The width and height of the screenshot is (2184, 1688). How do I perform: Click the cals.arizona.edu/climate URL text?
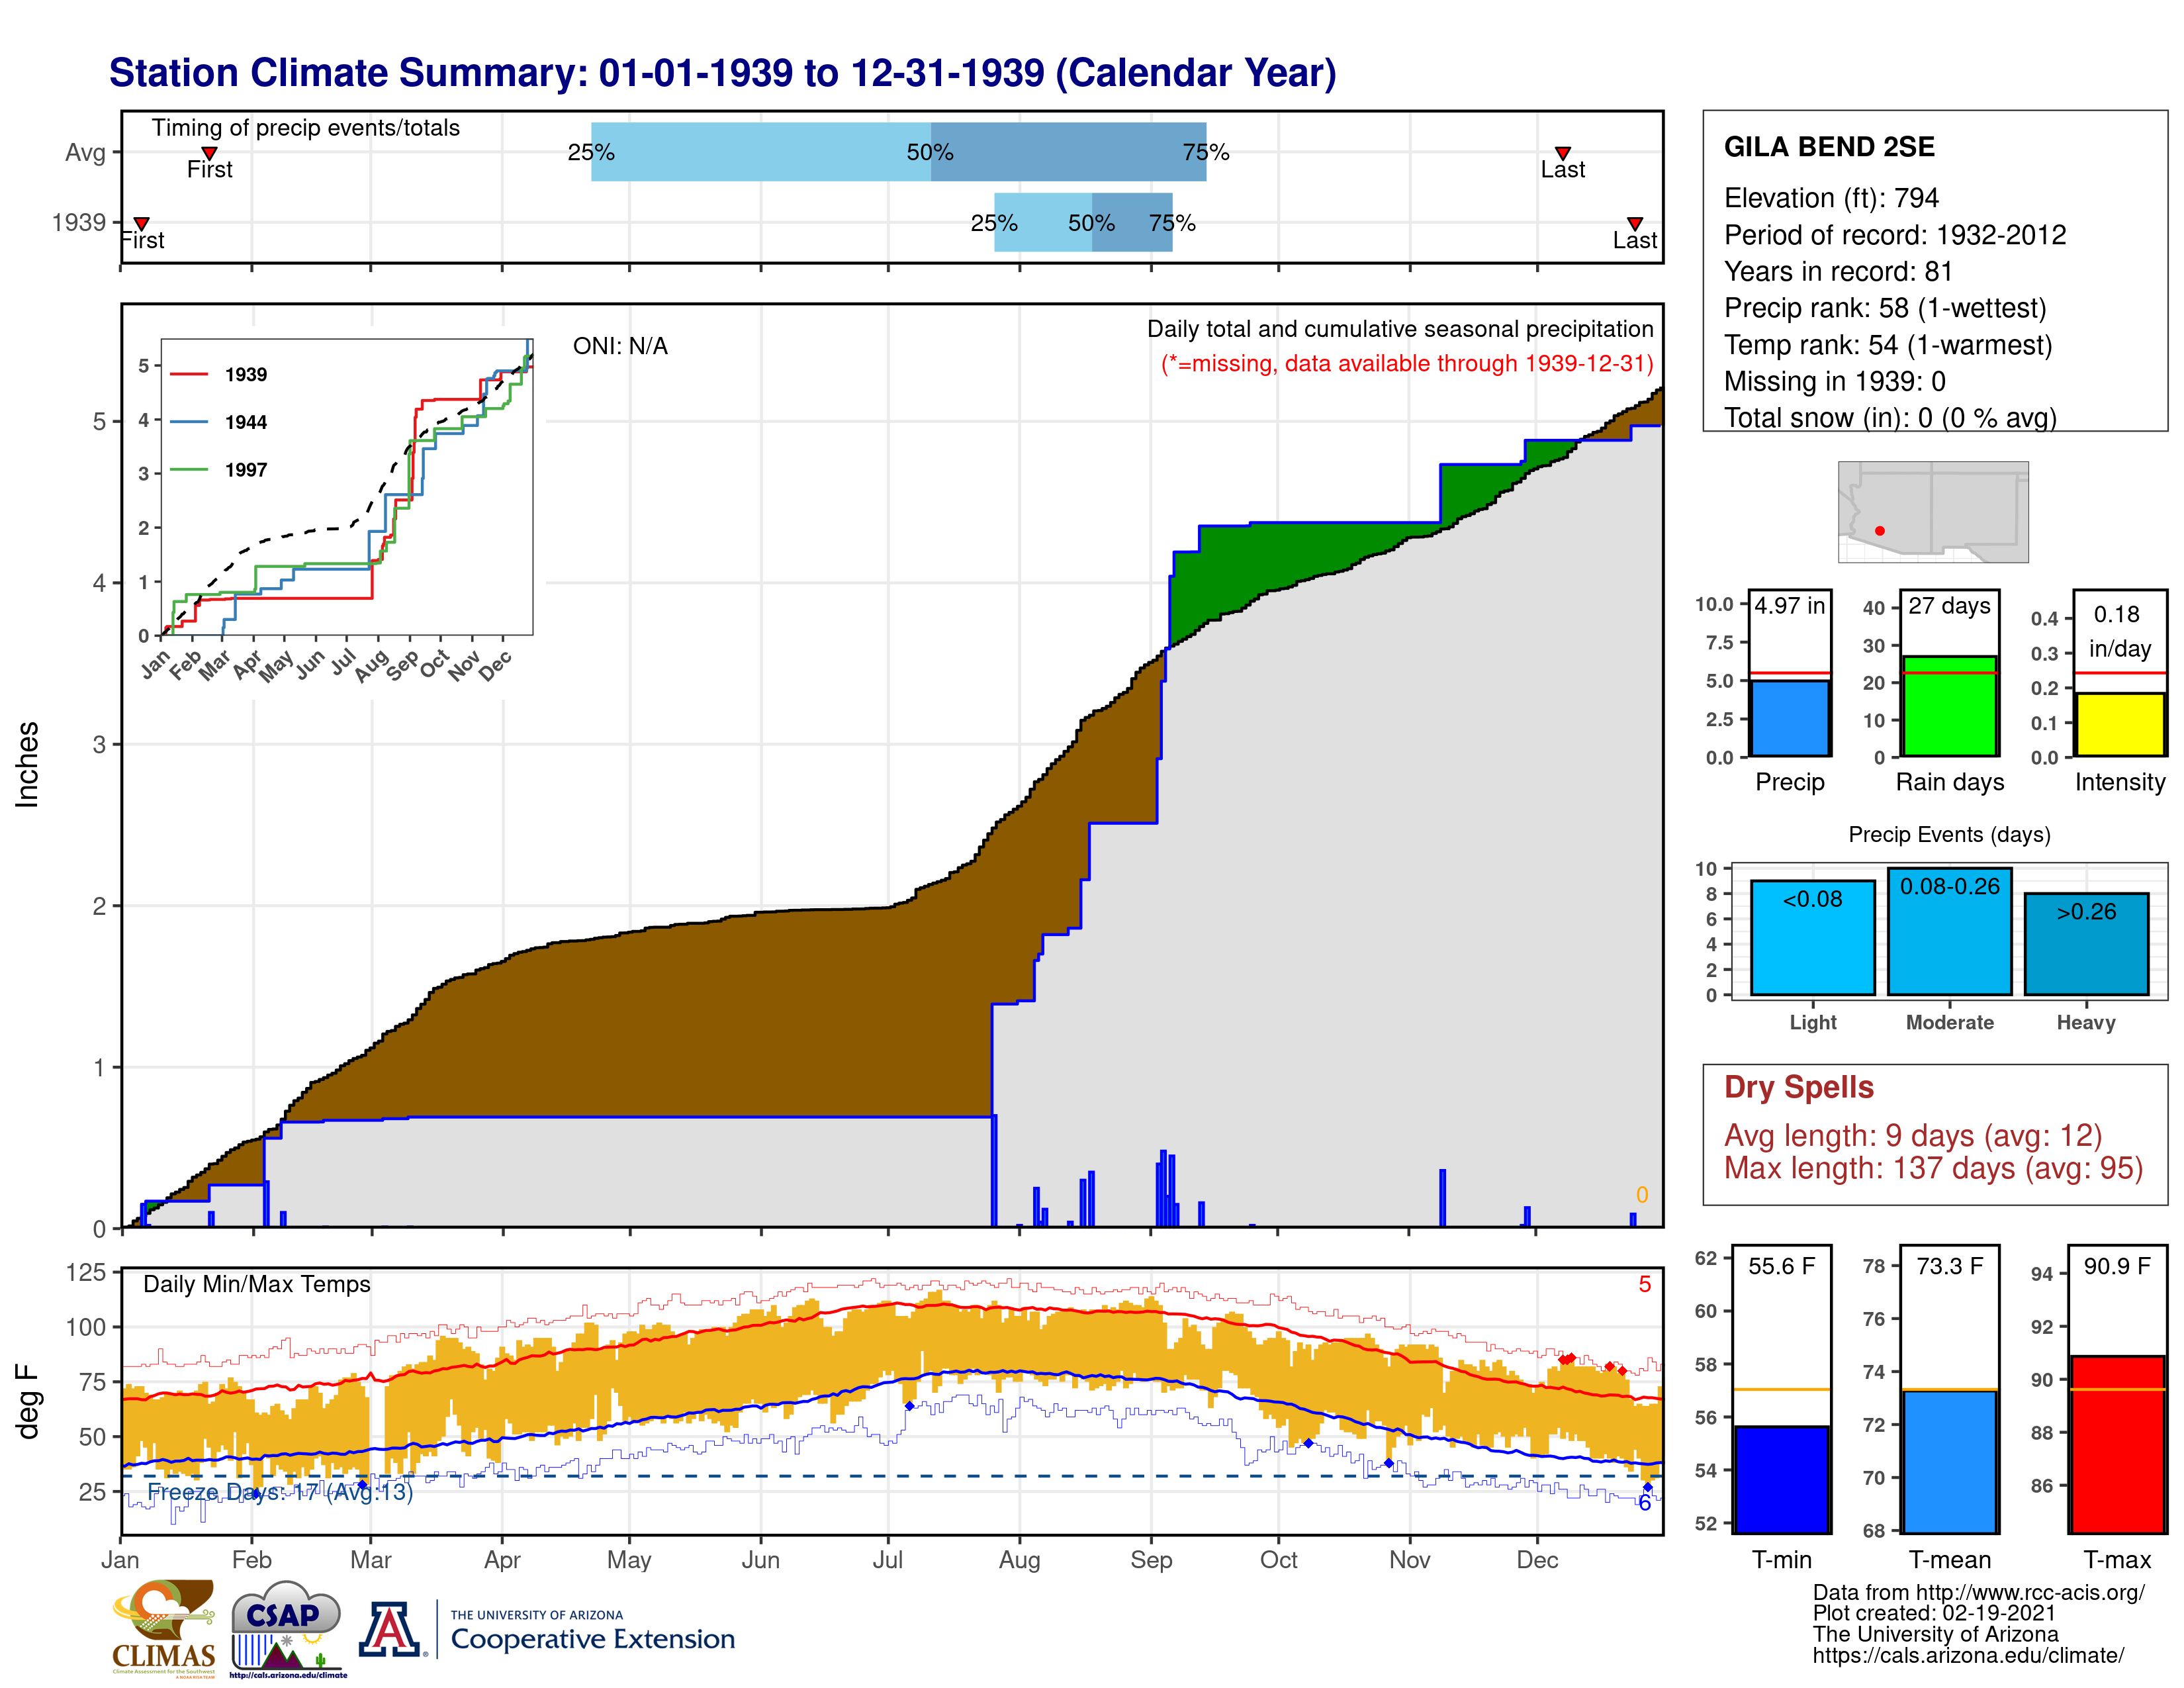pyautogui.click(x=1968, y=1655)
